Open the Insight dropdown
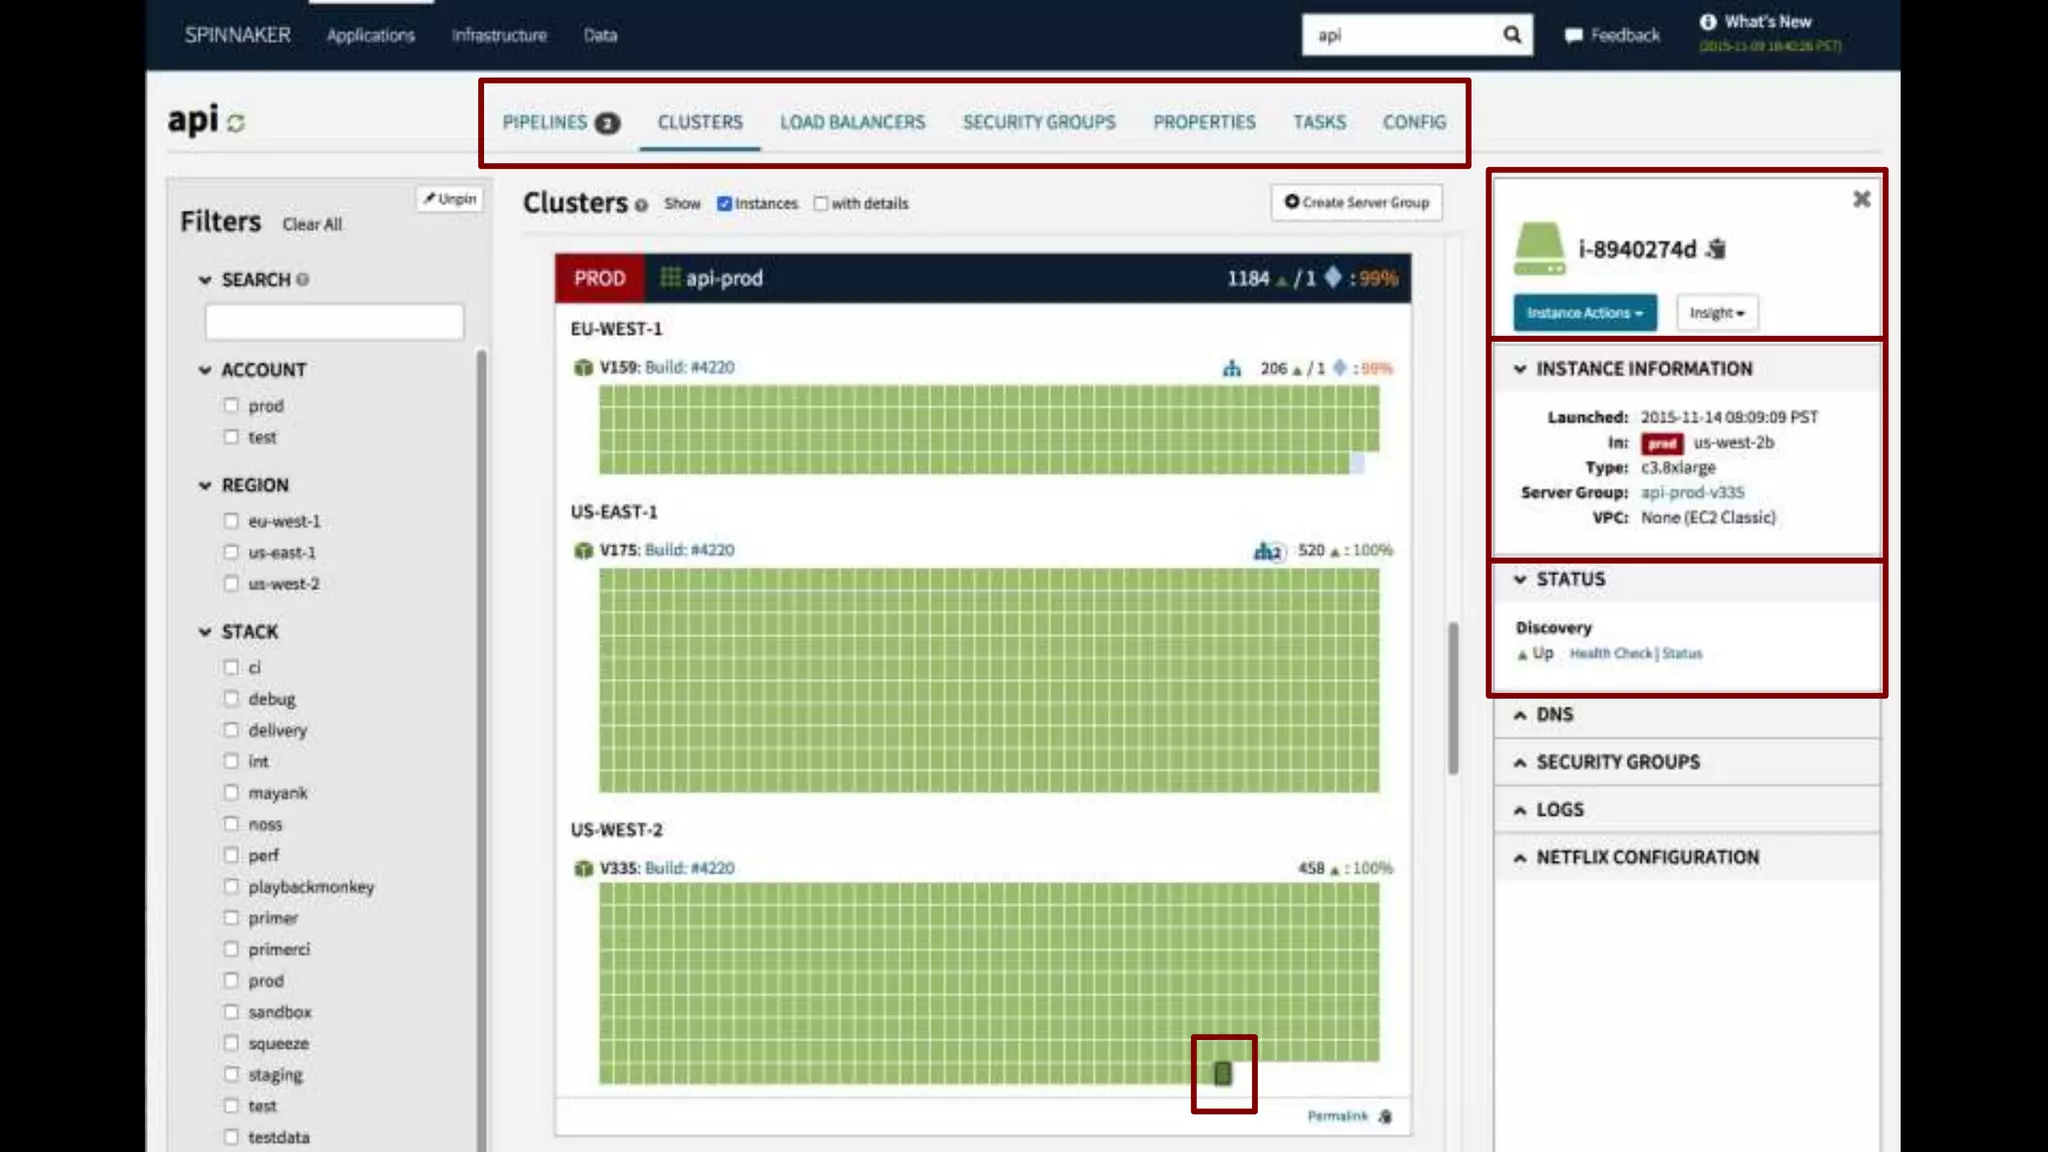Viewport: 2048px width, 1152px height. tap(1716, 313)
